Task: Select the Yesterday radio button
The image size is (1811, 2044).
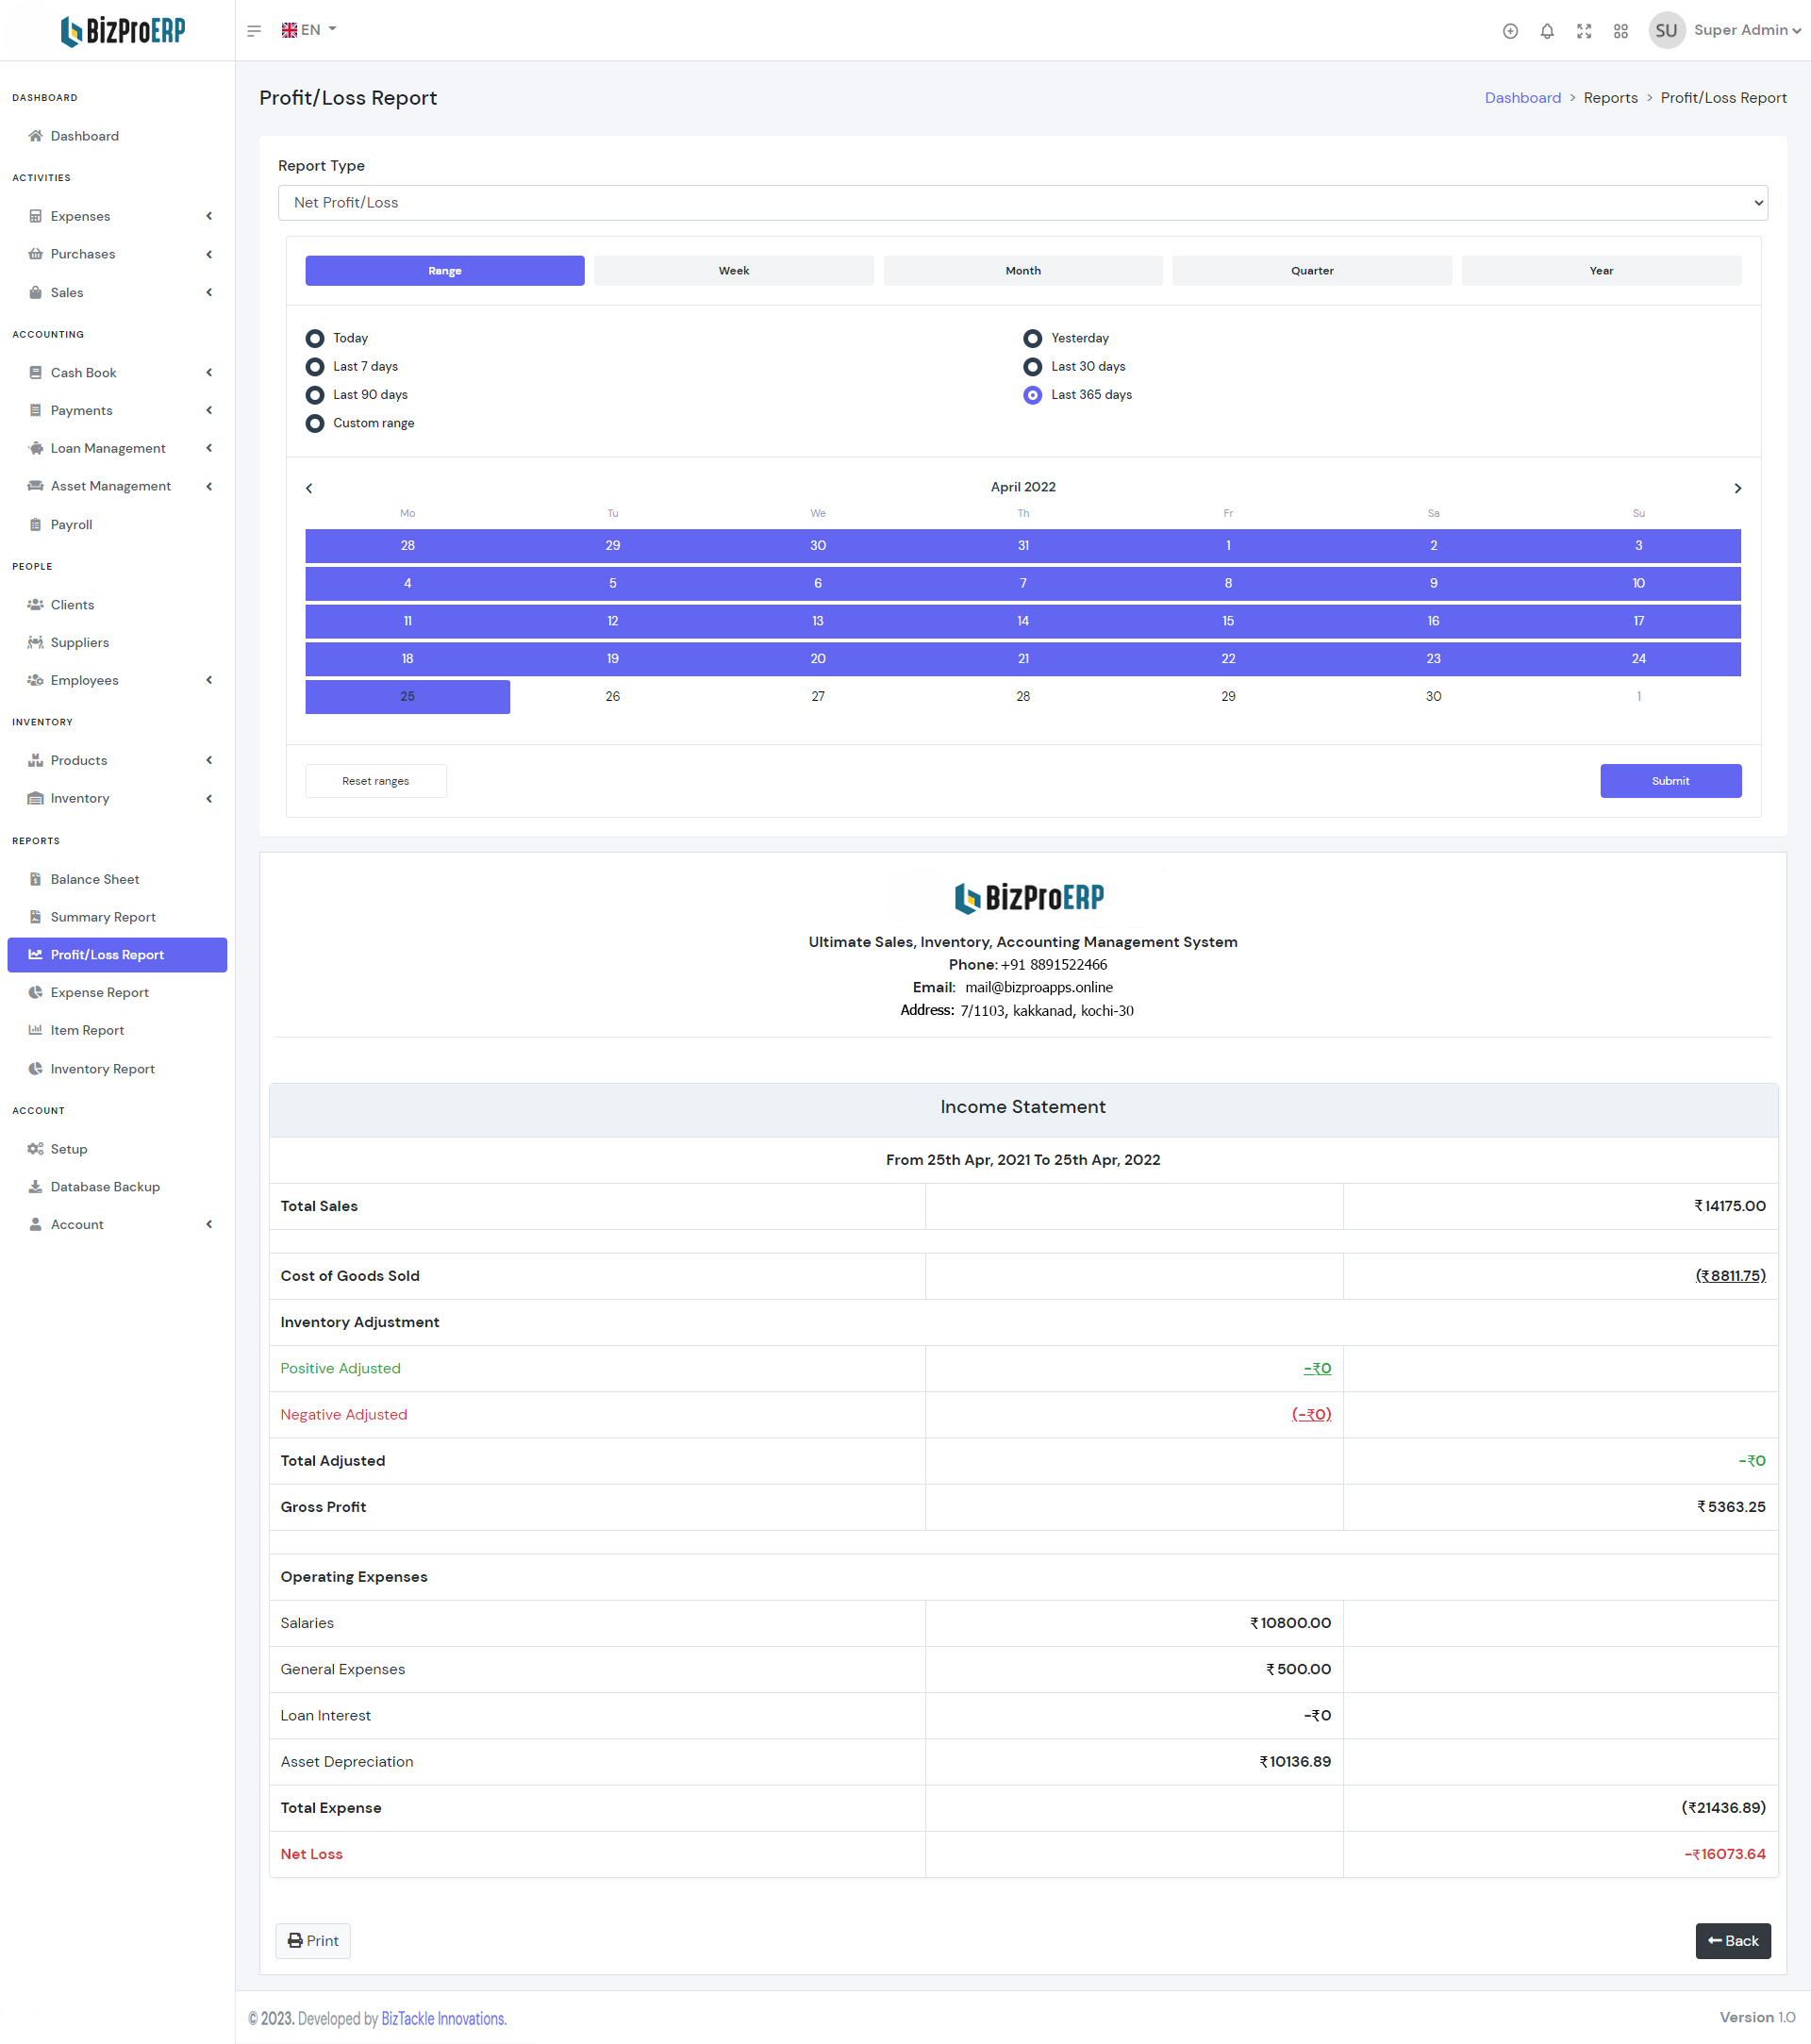Action: pyautogui.click(x=1033, y=338)
